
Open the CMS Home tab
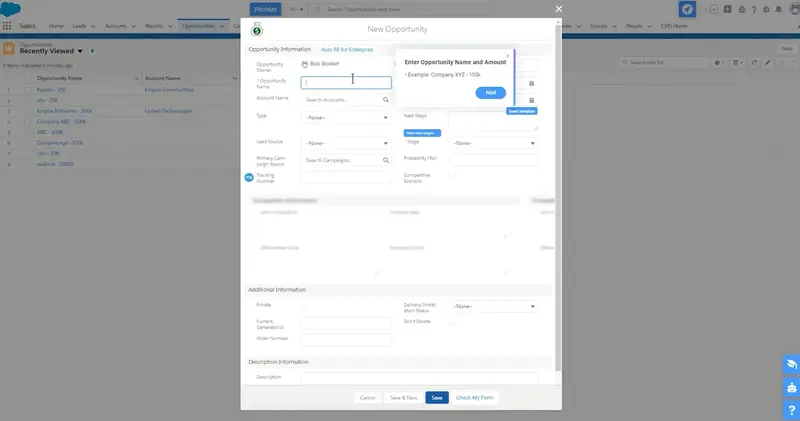point(674,26)
